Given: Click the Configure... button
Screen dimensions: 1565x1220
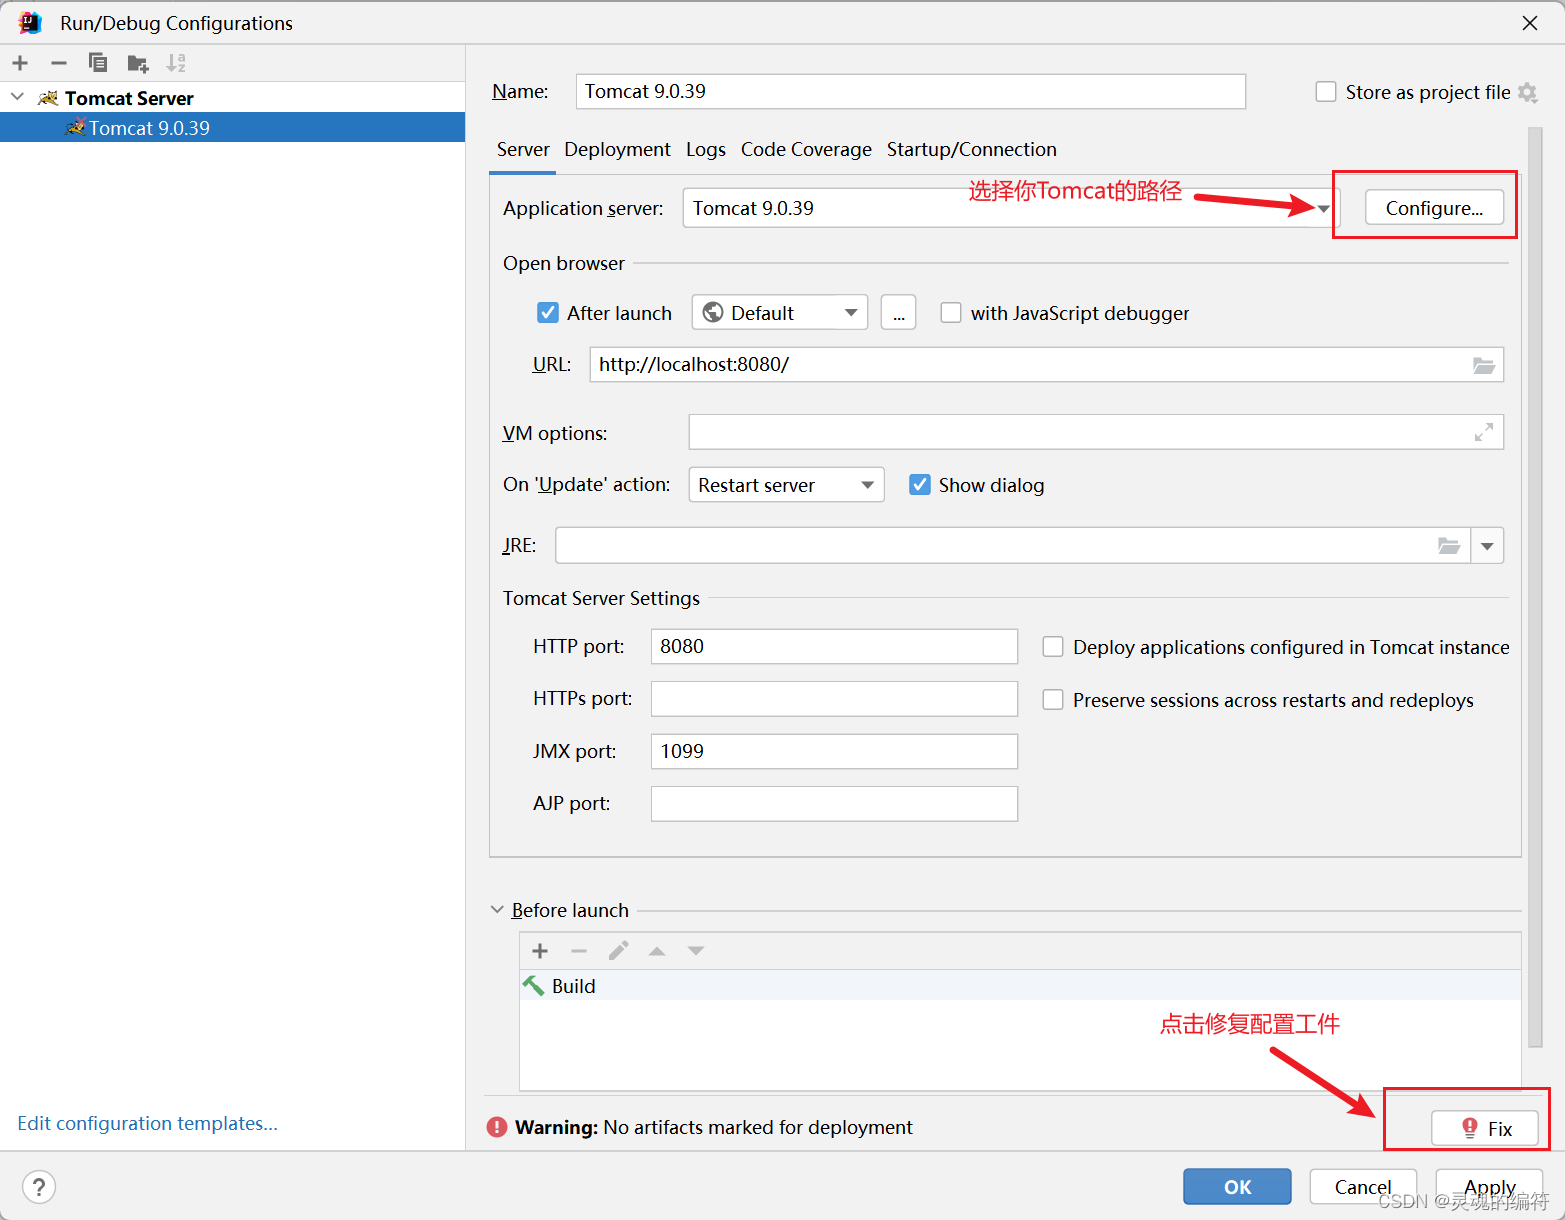Looking at the screenshot, I should [1434, 208].
